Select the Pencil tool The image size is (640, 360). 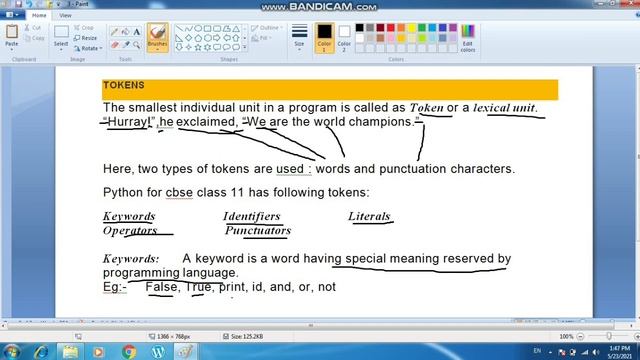(115, 31)
